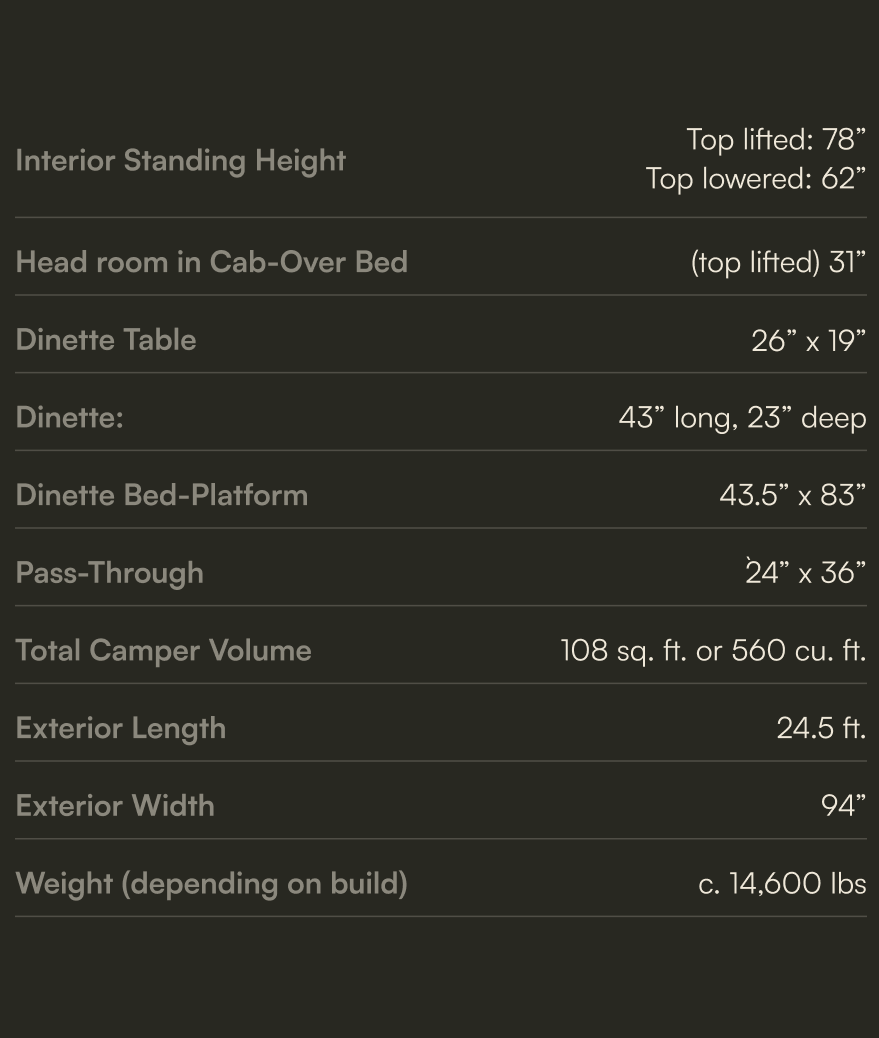
Task: Click the Pass-Through label
Action: click(110, 573)
